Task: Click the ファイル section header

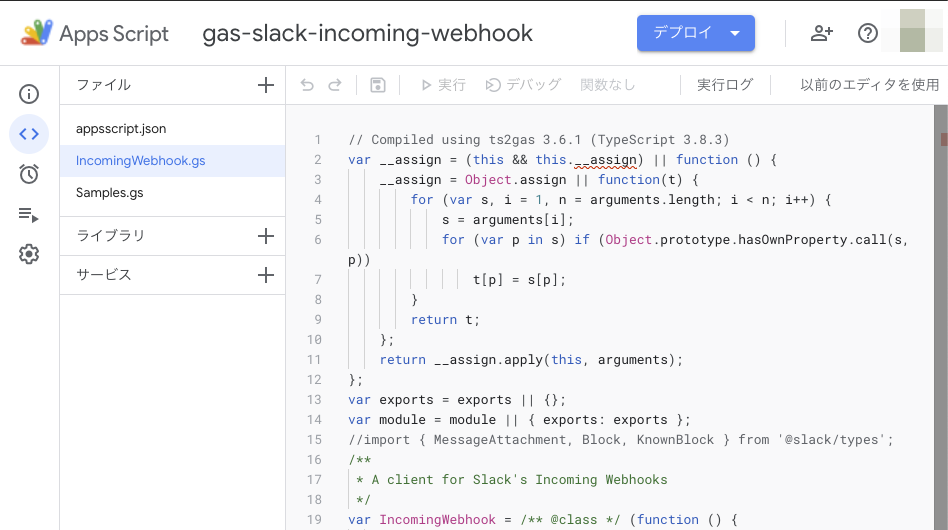Action: pyautogui.click(x=103, y=85)
